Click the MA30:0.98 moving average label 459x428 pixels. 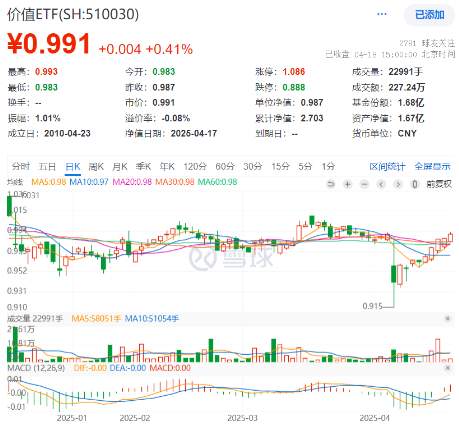pos(175,182)
